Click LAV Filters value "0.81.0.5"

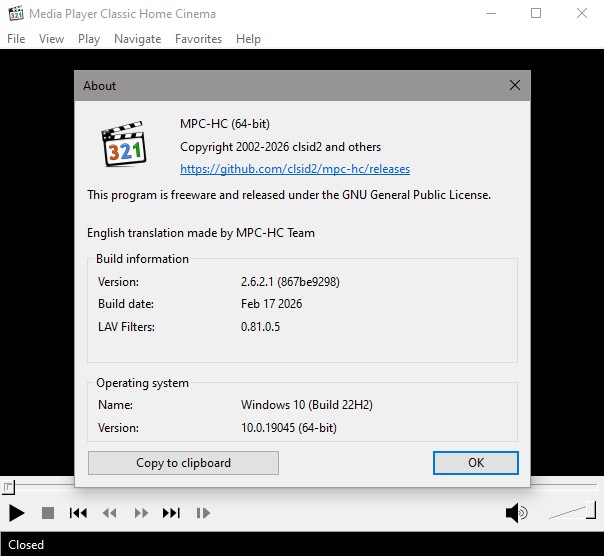click(x=260, y=327)
